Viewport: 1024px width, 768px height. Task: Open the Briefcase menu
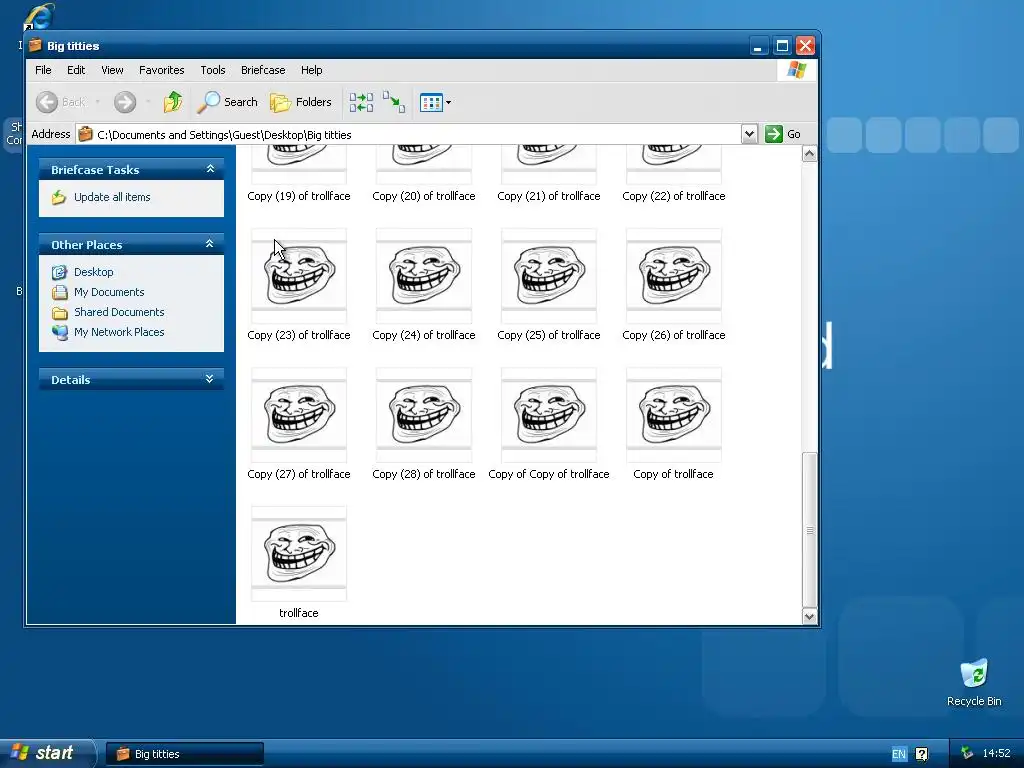(263, 70)
